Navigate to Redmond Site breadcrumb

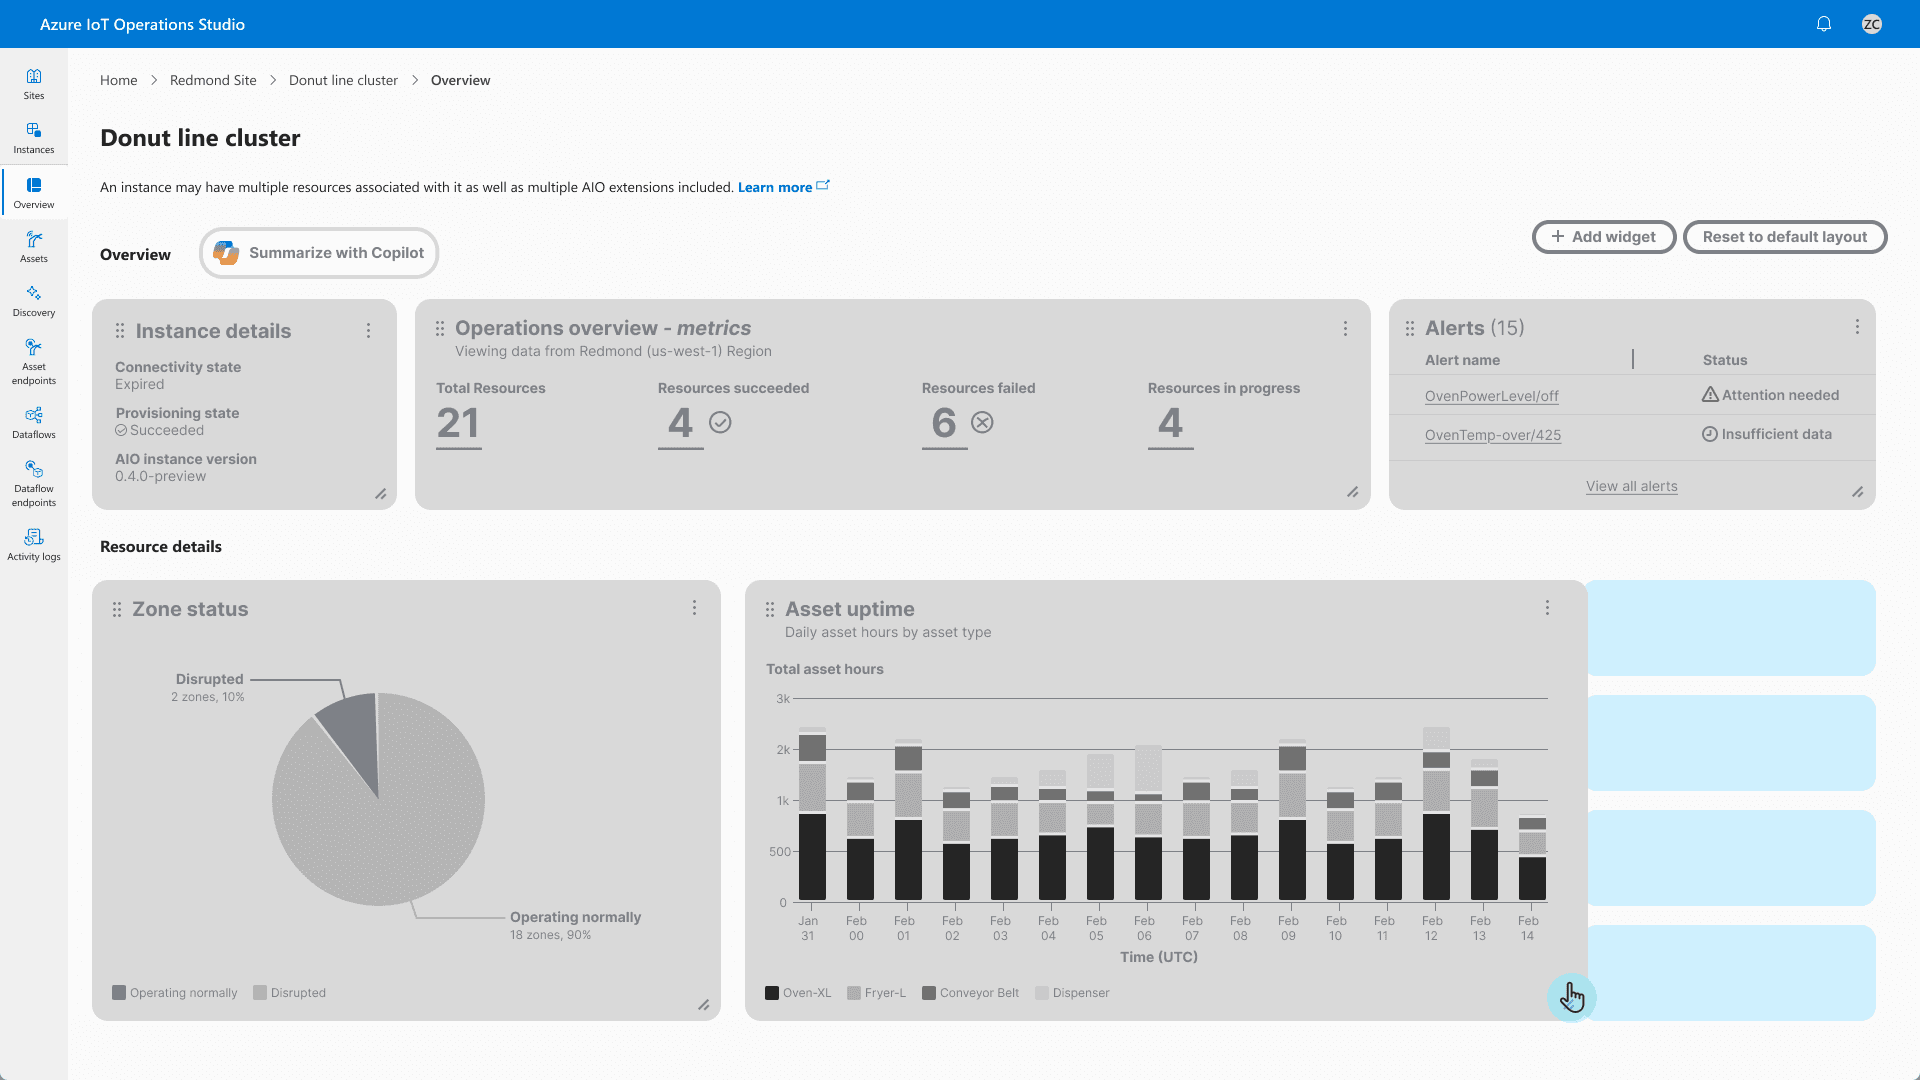(x=213, y=80)
